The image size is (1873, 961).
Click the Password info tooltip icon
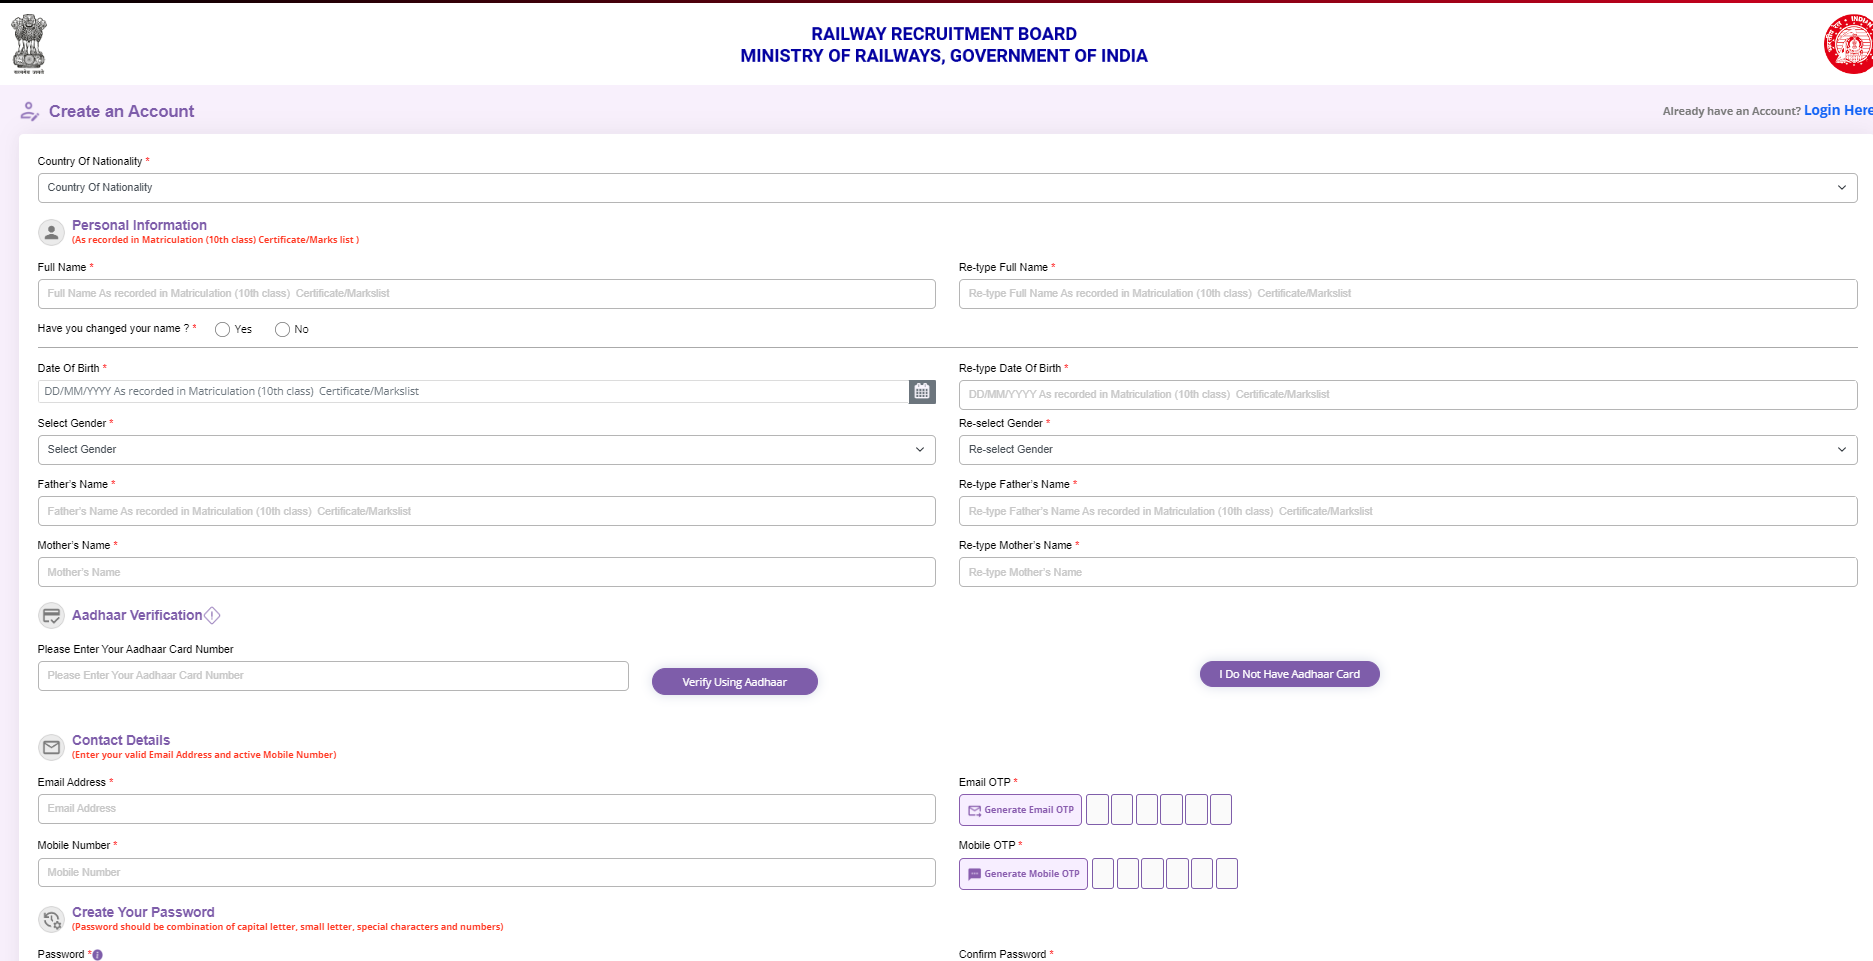click(97, 955)
